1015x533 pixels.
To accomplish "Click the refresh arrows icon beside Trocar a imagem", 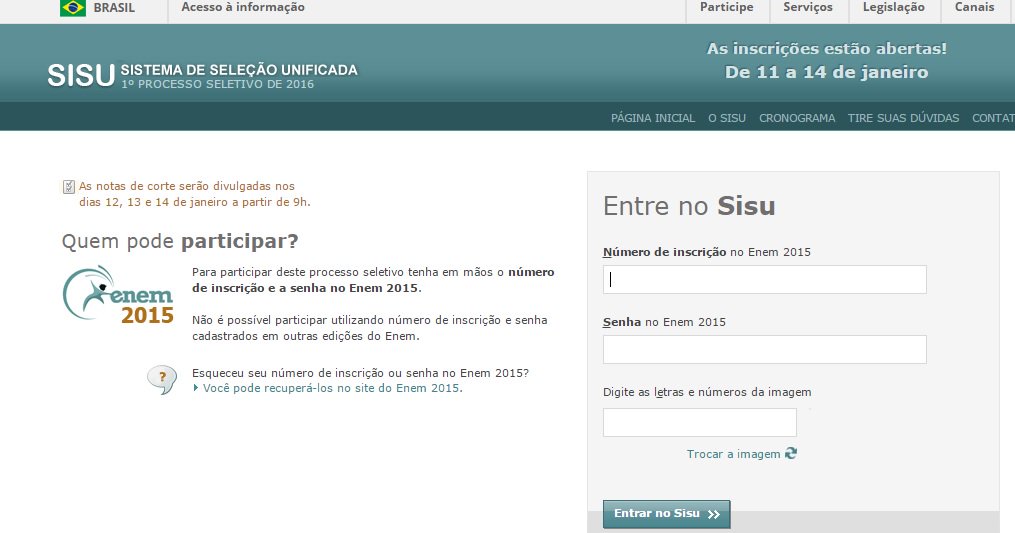I will (790, 453).
